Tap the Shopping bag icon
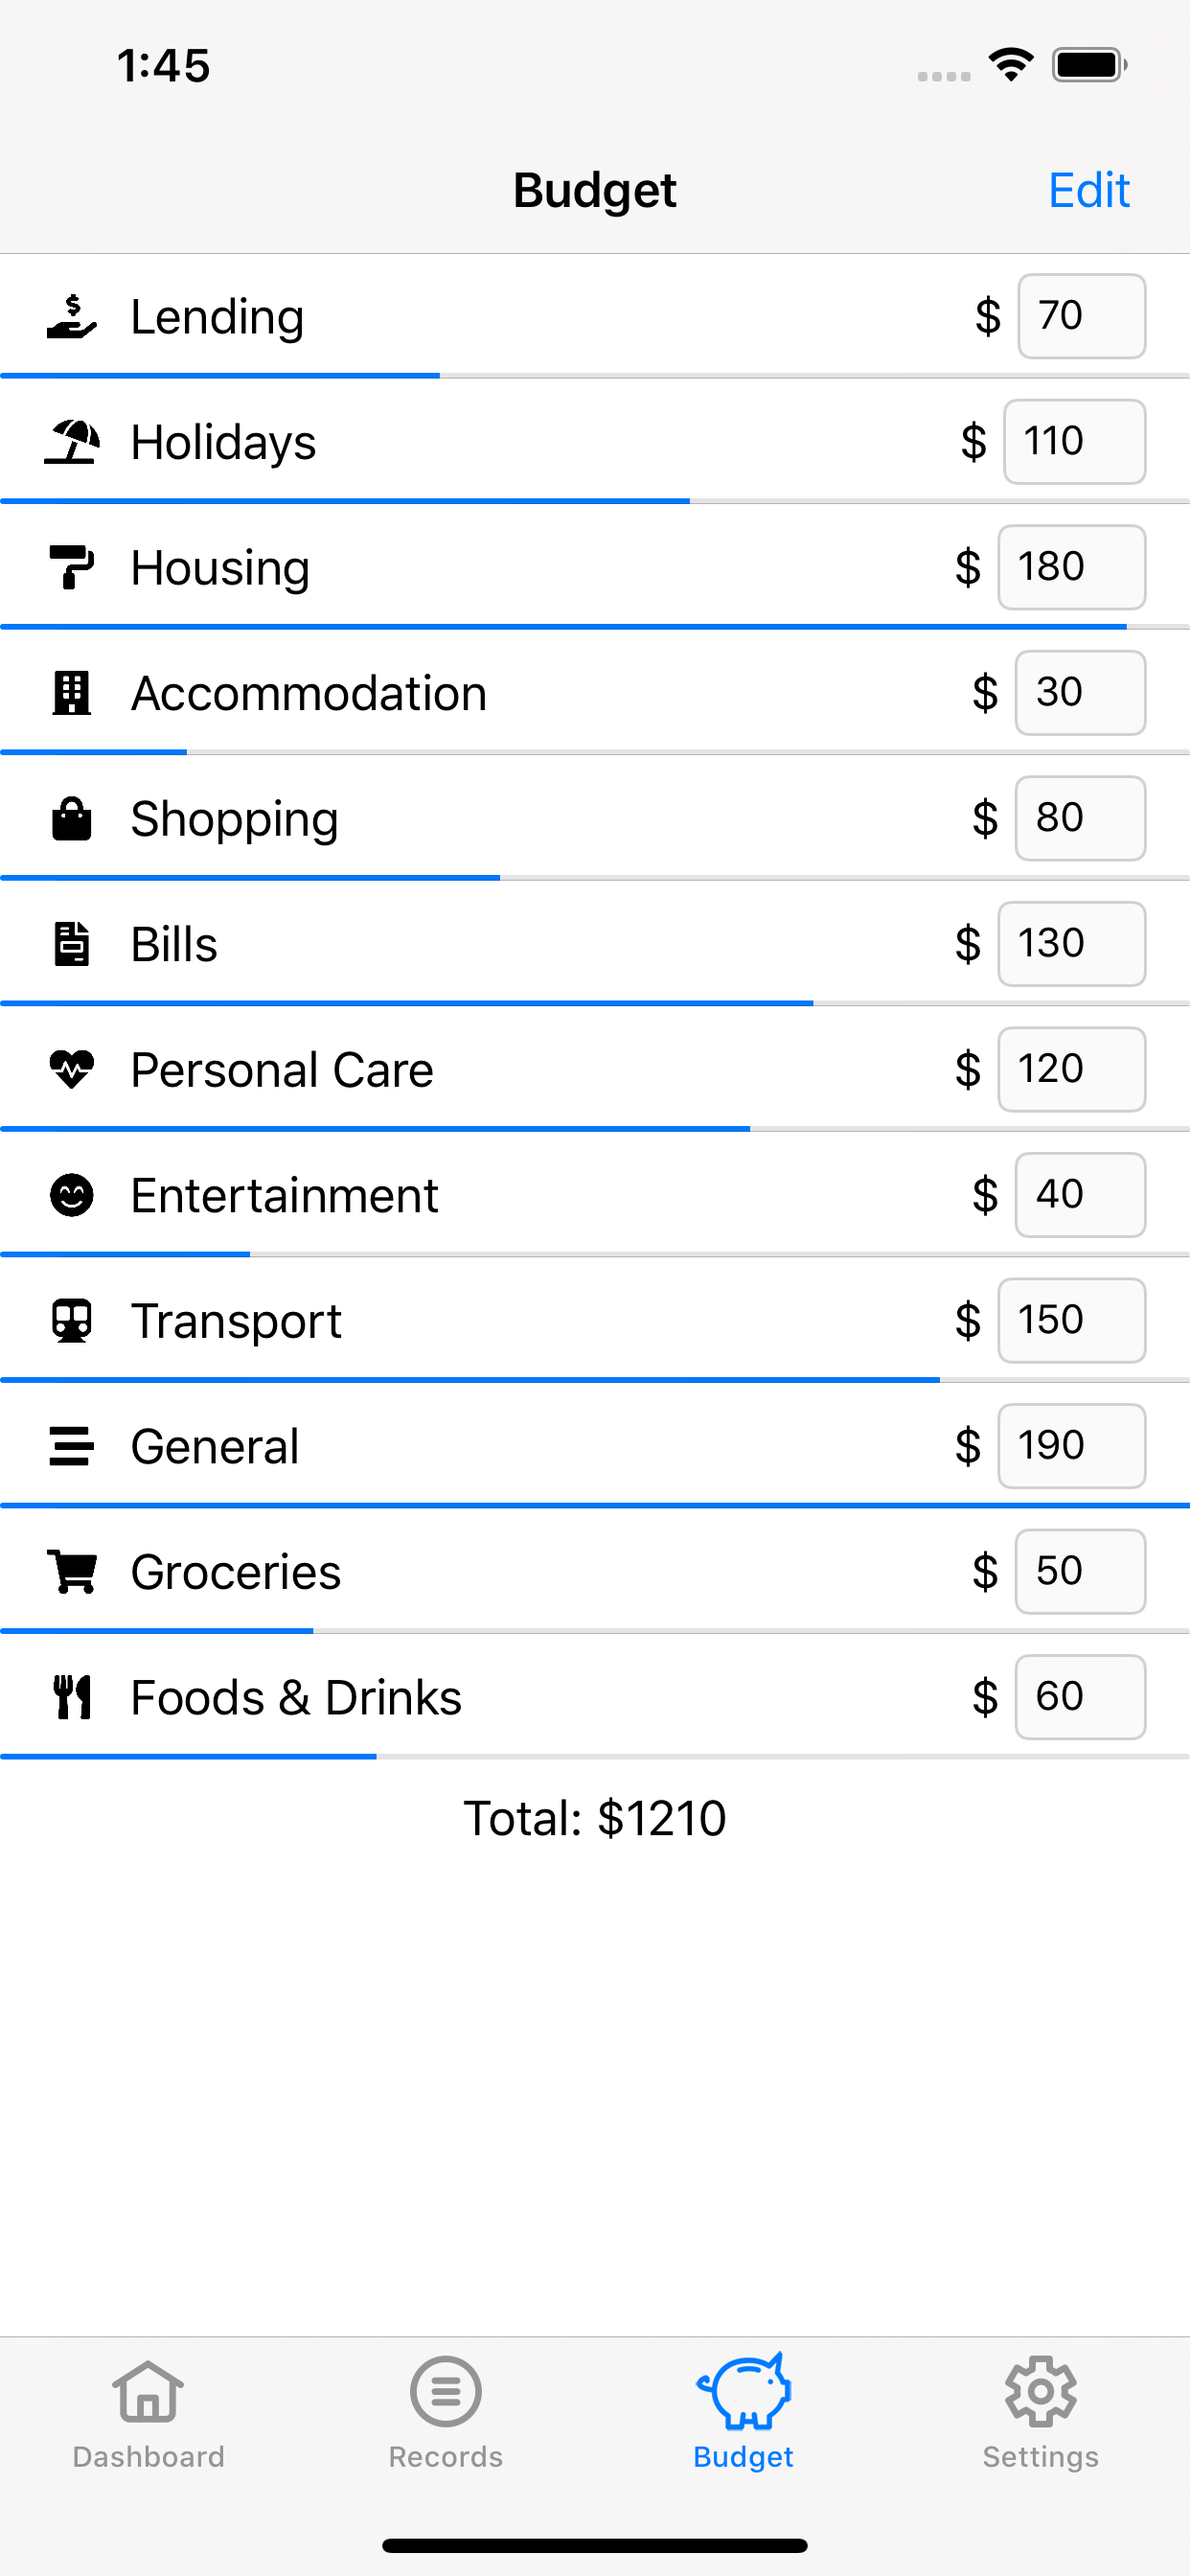Screen dimensions: 1190x2576 [71, 819]
